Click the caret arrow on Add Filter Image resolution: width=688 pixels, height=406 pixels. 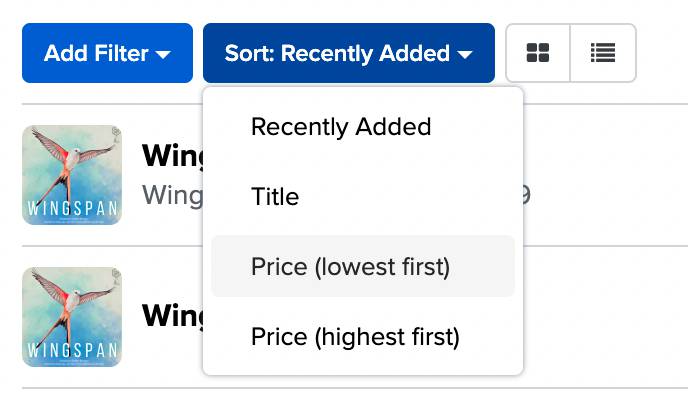(163, 55)
